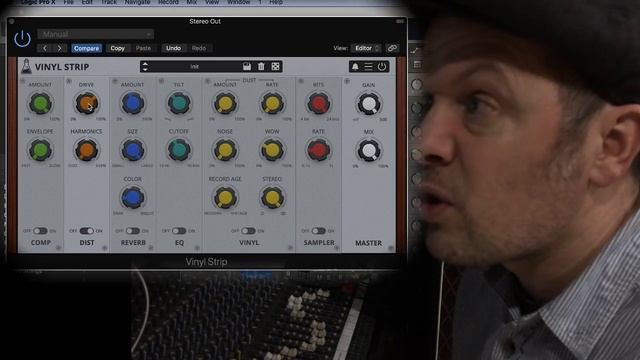Click the orange Drive knob
Image resolution: width=640 pixels, height=360 pixels.
pyautogui.click(x=87, y=103)
